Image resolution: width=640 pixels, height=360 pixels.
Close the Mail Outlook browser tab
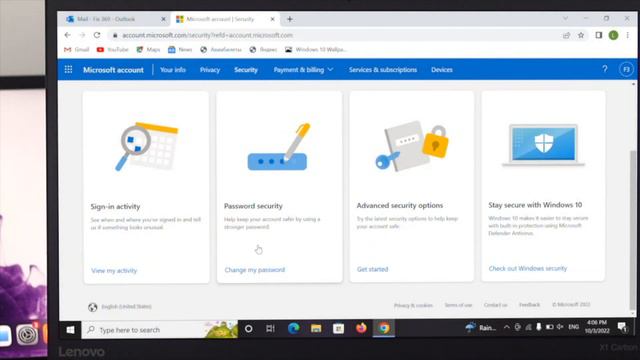click(x=163, y=19)
